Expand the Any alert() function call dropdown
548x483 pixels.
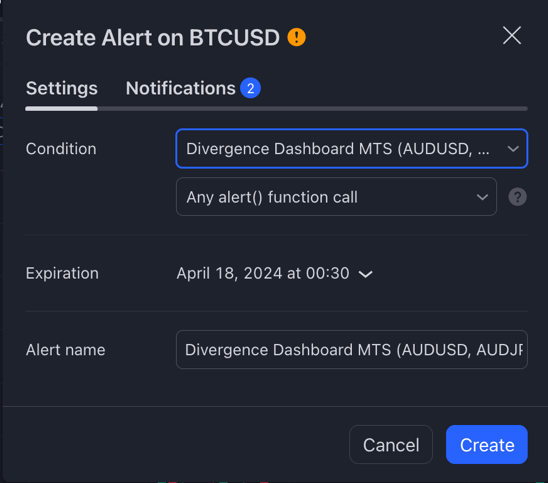tap(336, 197)
